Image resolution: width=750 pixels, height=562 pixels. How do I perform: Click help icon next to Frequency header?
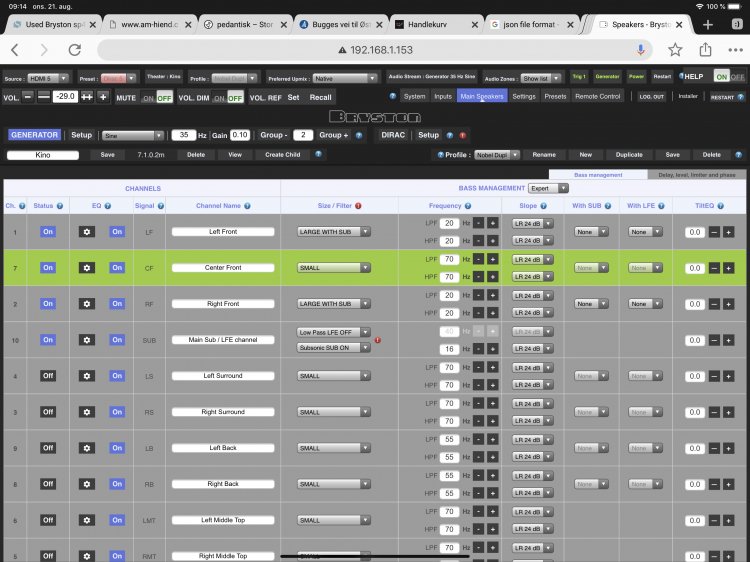click(468, 206)
